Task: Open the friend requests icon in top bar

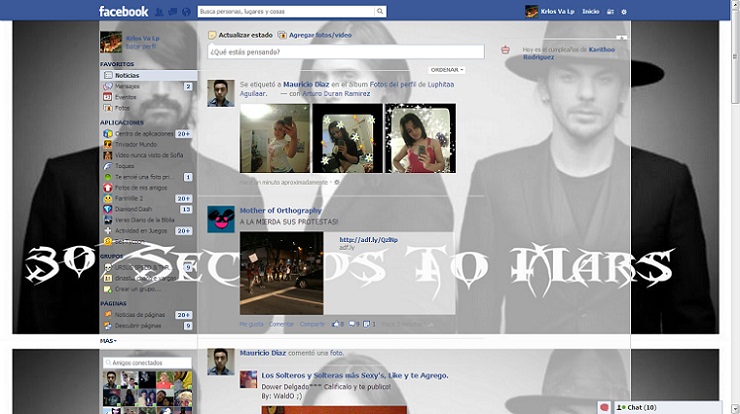Action: tap(159, 12)
